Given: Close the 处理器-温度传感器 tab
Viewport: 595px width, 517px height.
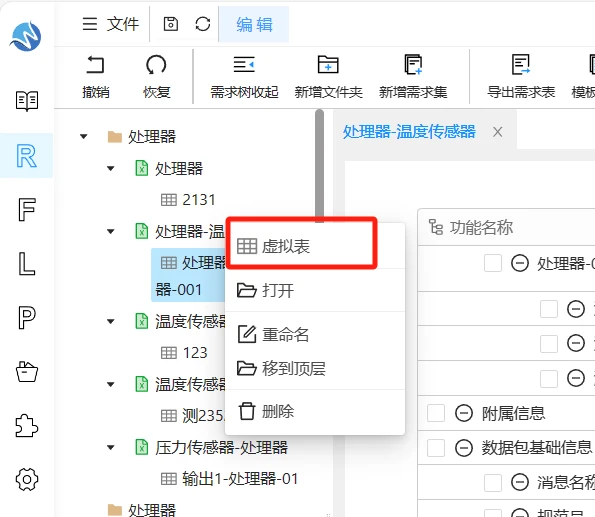Looking at the screenshot, I should tap(497, 132).
